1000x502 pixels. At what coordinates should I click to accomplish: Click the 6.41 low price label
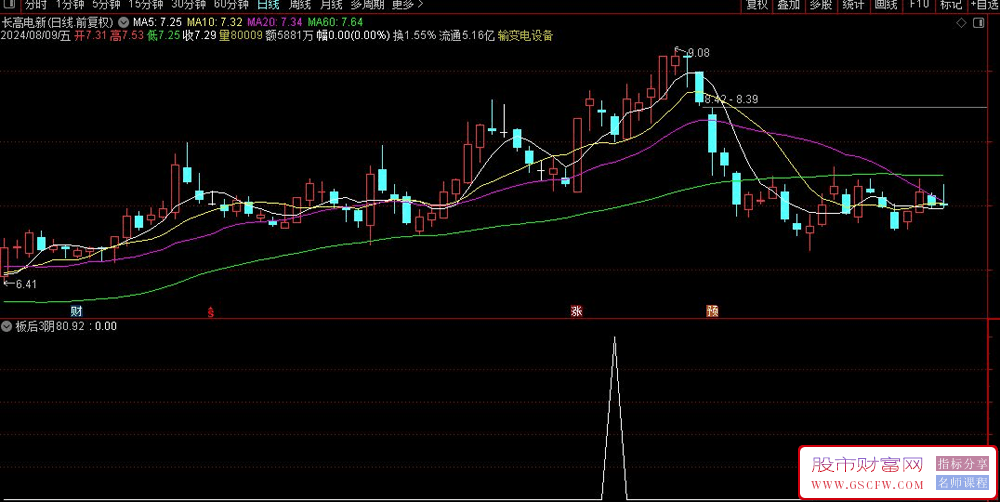[x=26, y=284]
